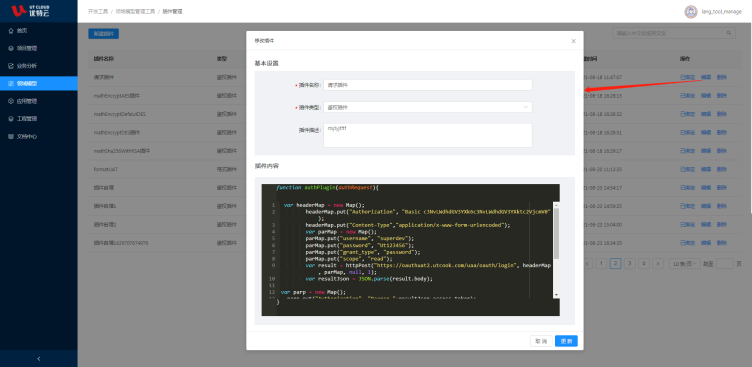Click the 插件管理 breadcrumb
Image resolution: width=752 pixels, height=367 pixels.
coord(172,11)
